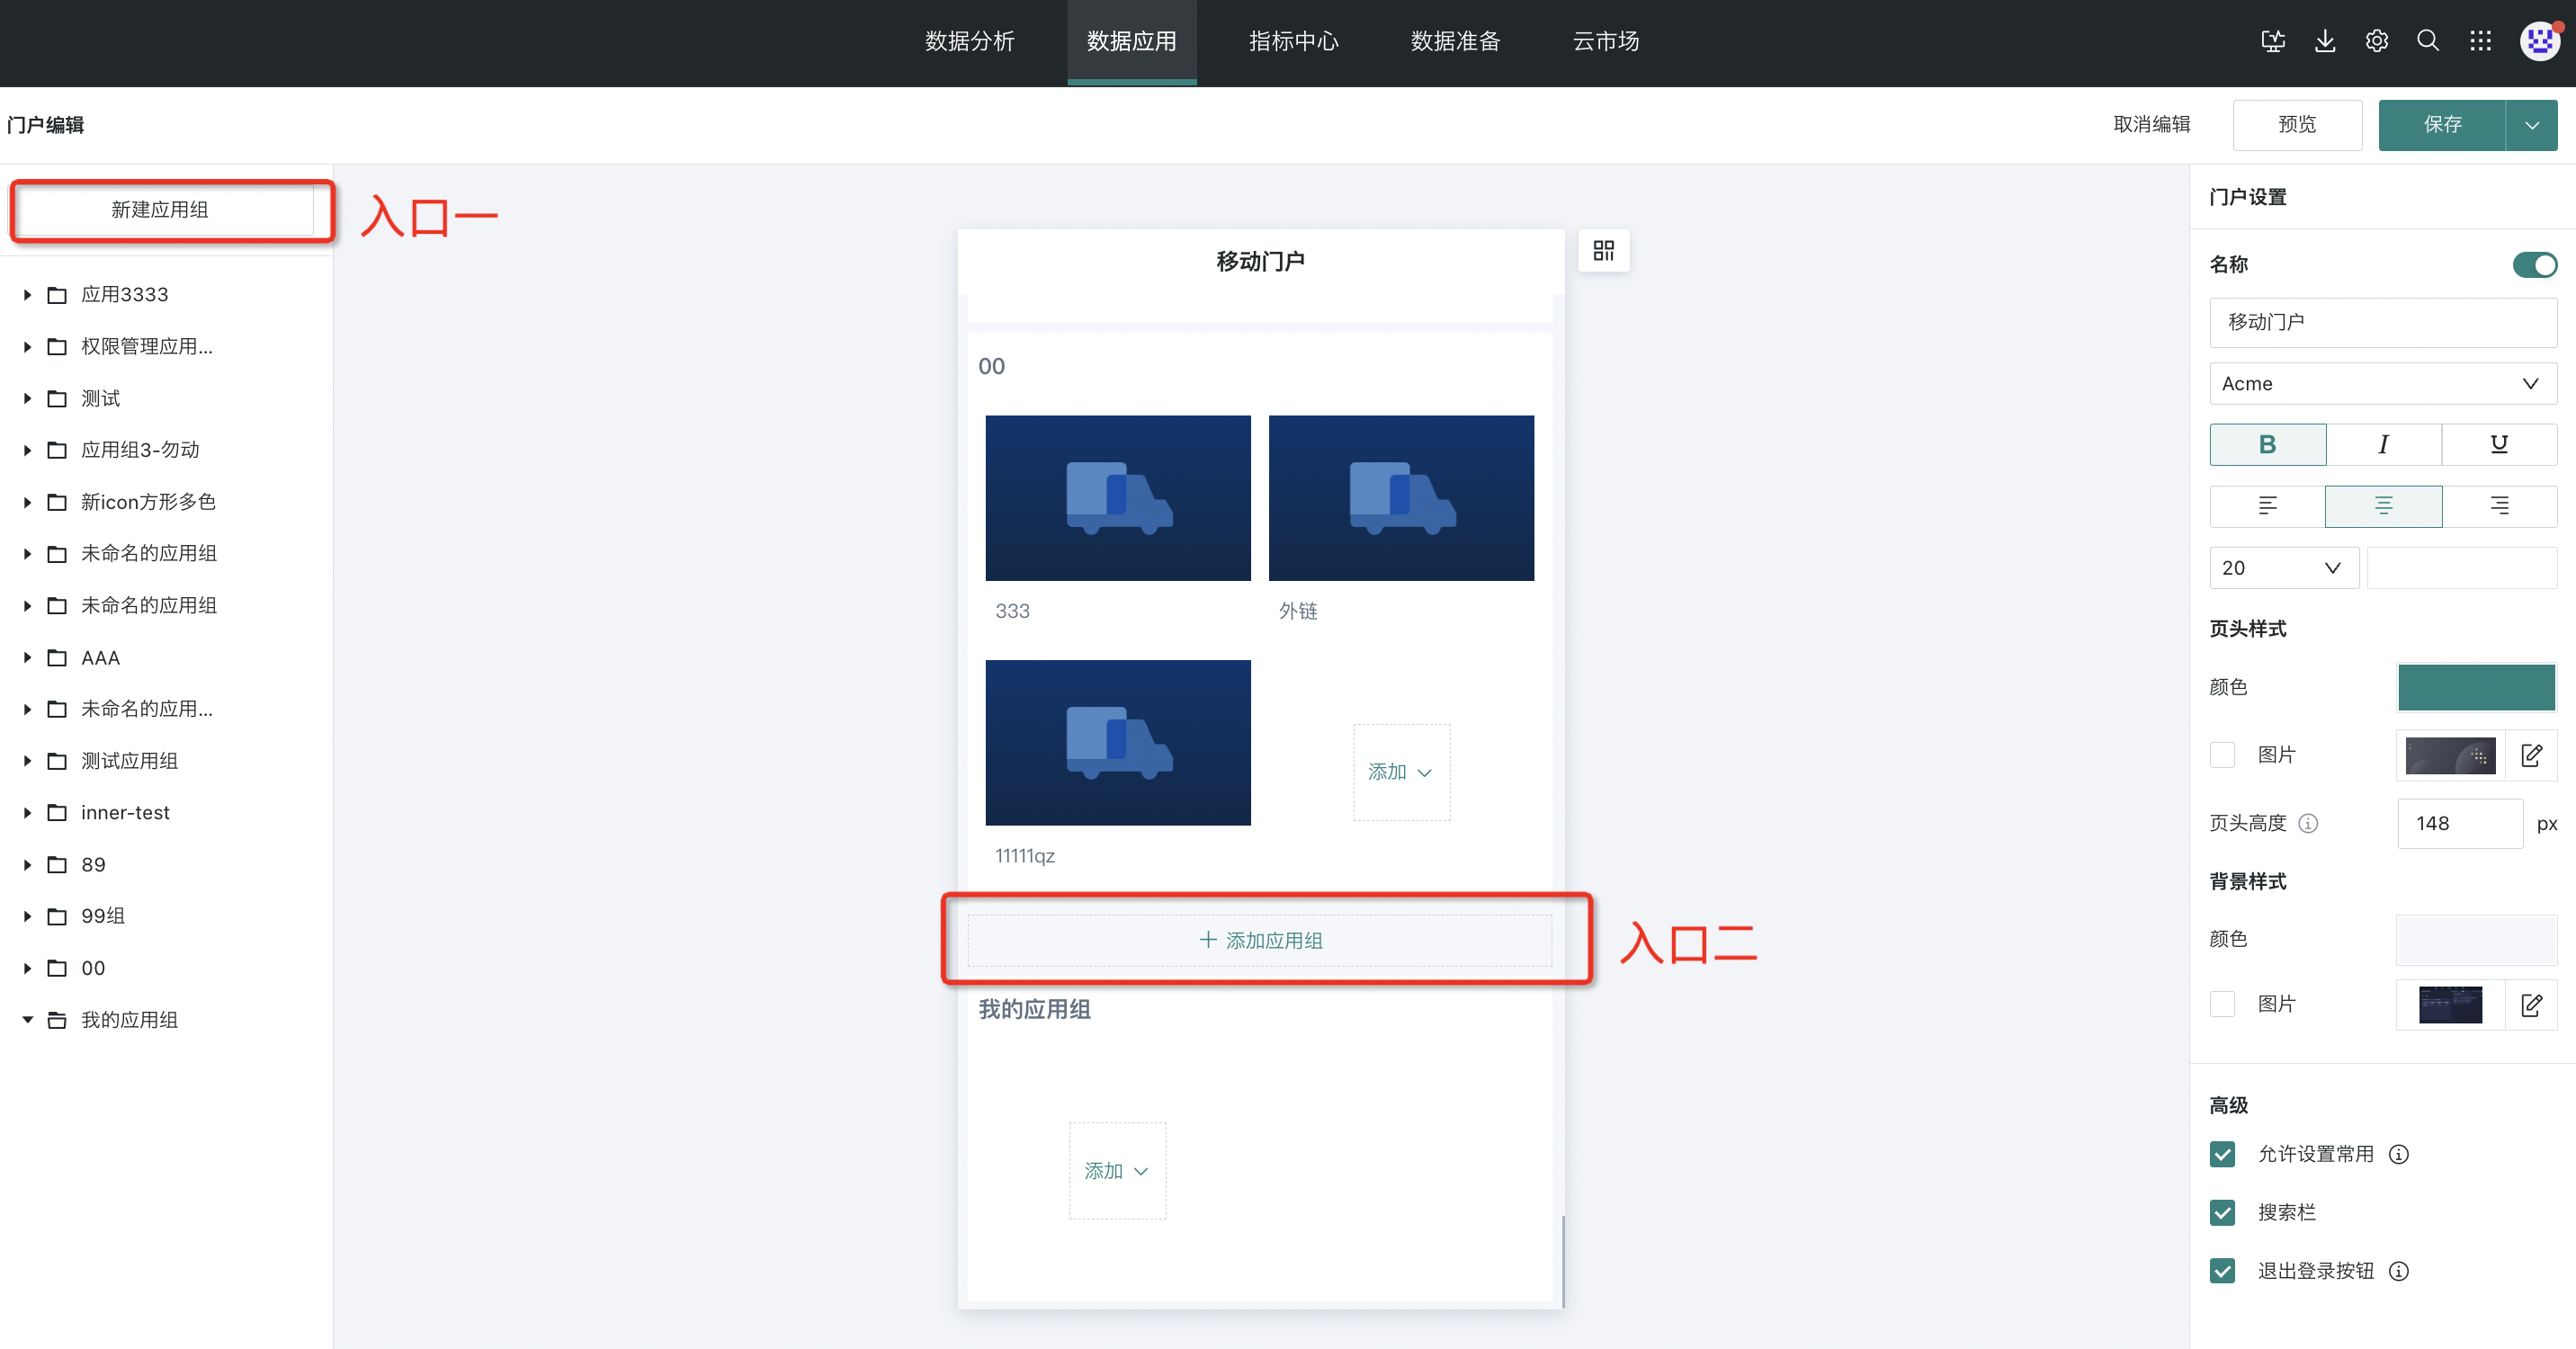Open the user avatar menu

pos(2540,41)
